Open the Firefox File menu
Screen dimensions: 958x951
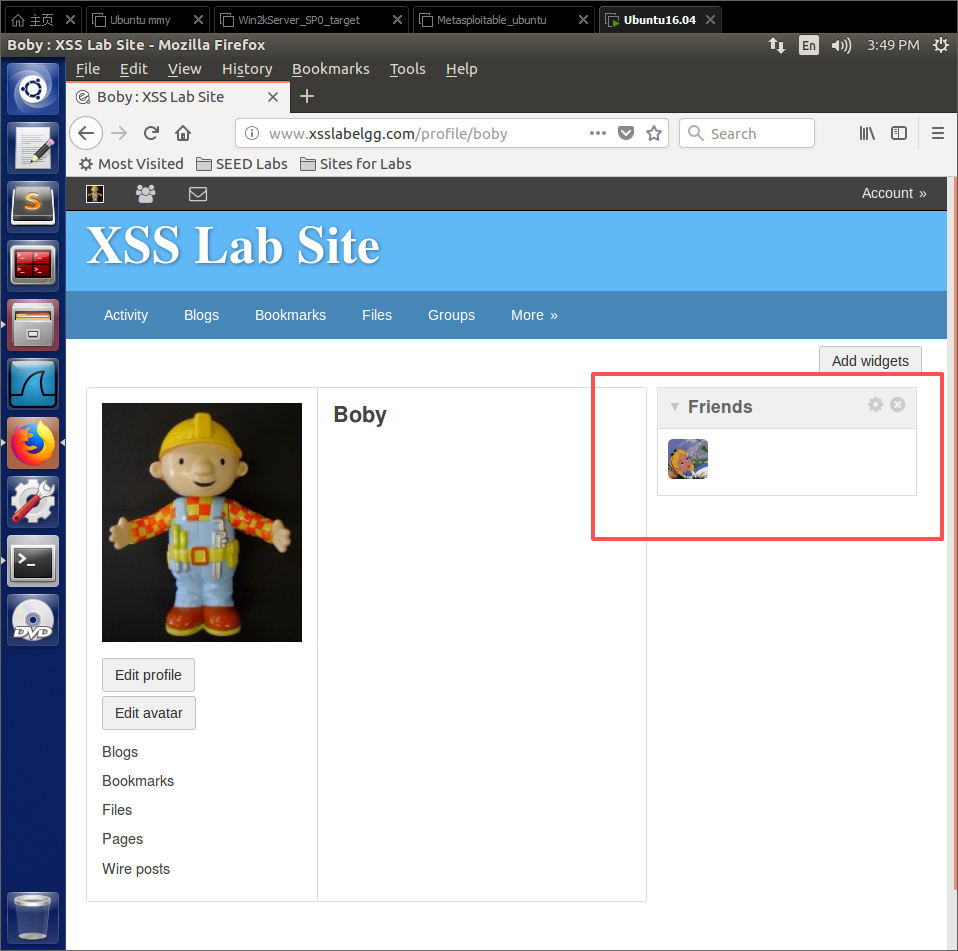(x=88, y=69)
